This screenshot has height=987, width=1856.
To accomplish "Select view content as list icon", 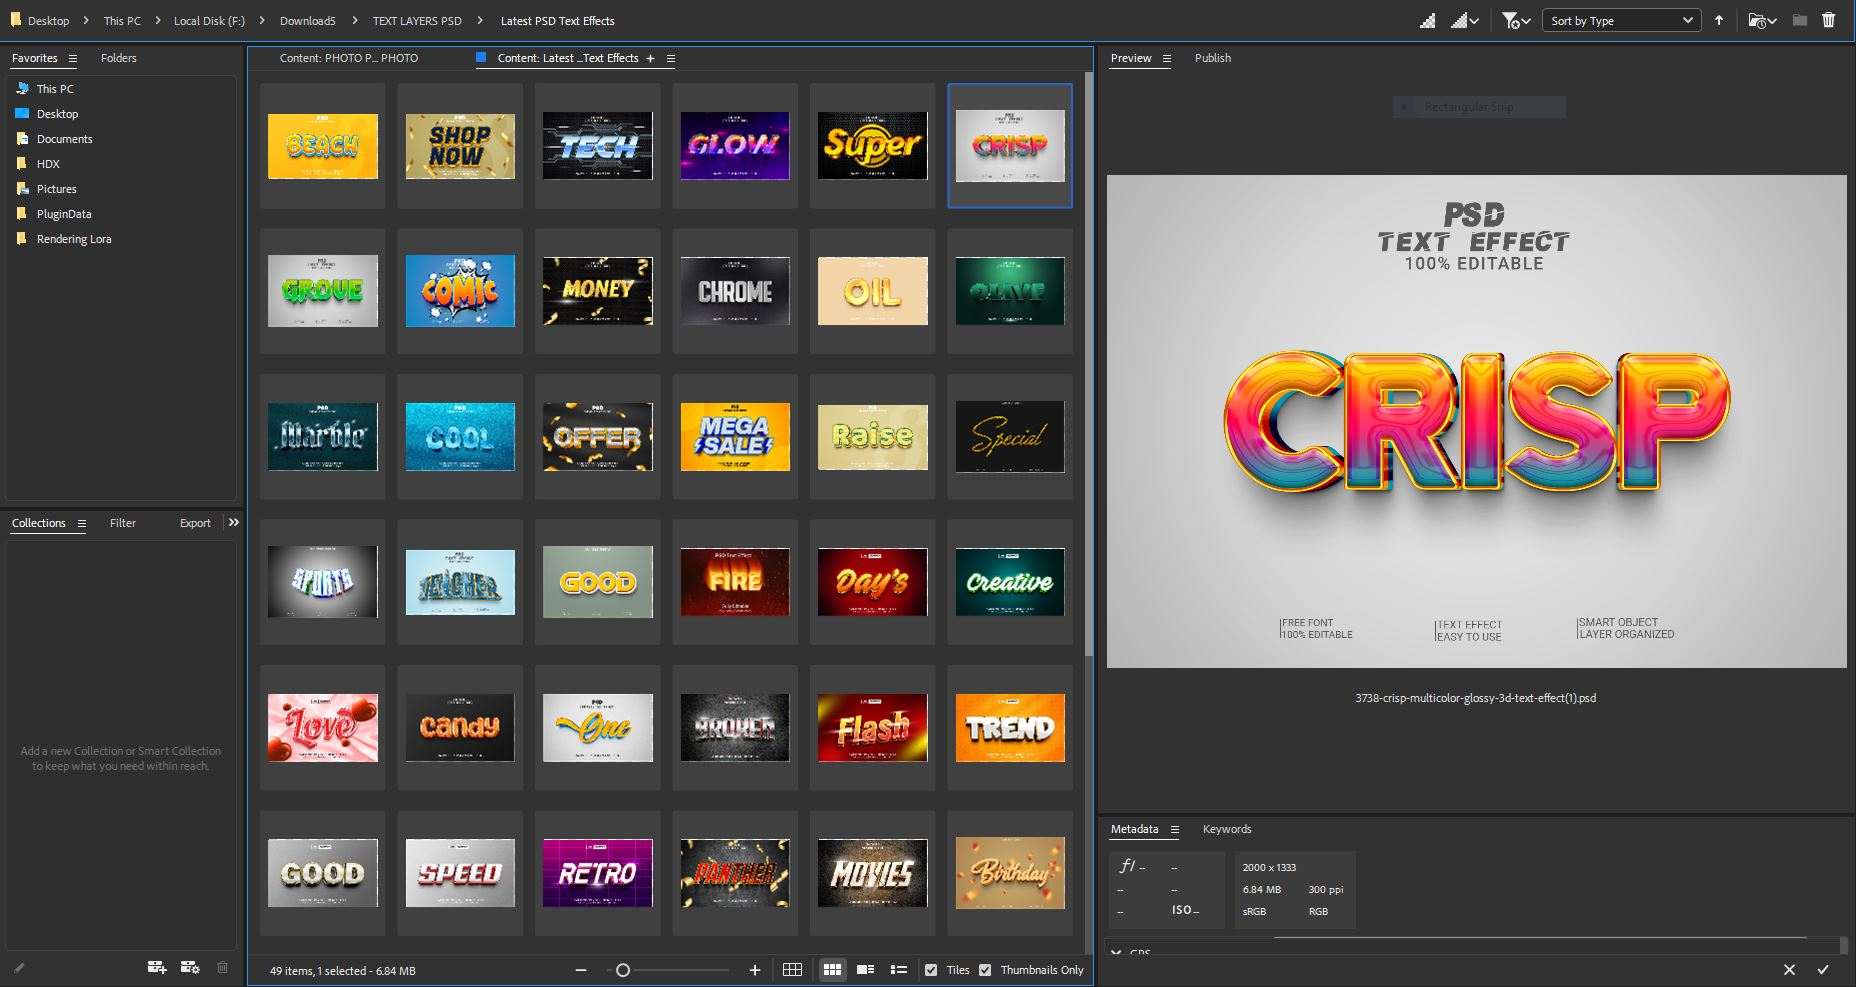I will pos(899,970).
